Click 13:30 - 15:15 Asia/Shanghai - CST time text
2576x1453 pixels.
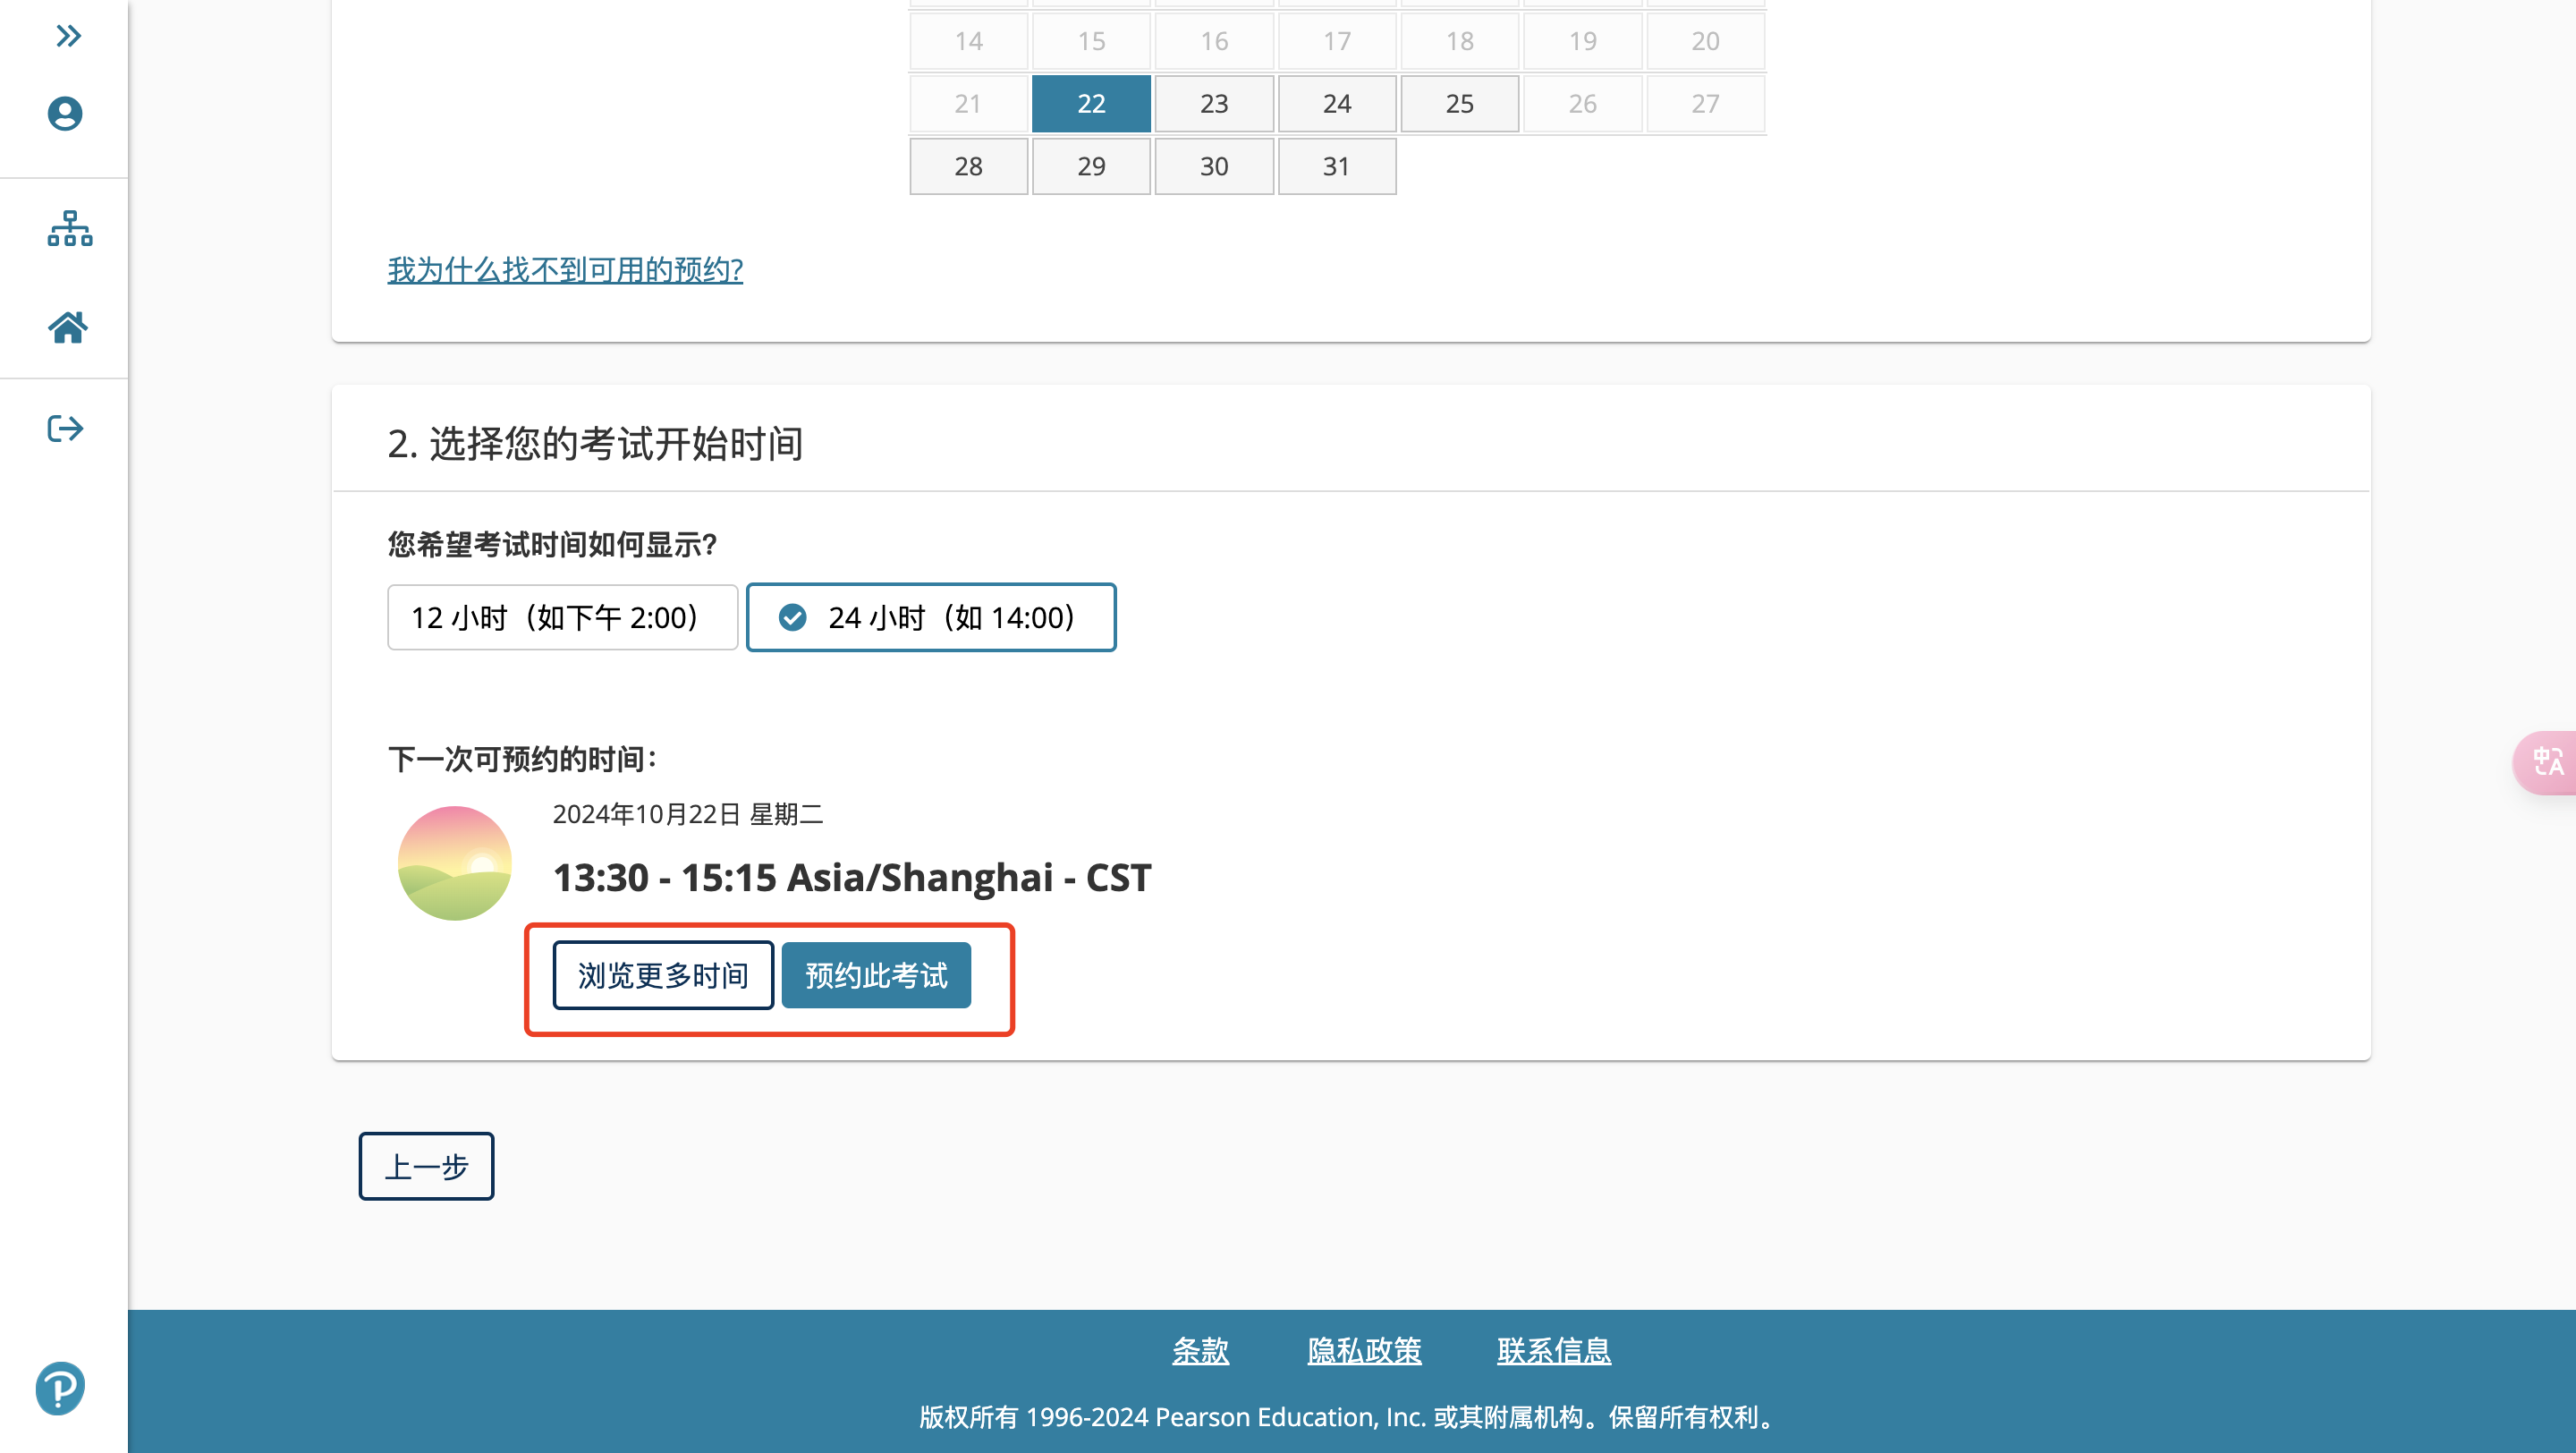pyautogui.click(x=852, y=877)
